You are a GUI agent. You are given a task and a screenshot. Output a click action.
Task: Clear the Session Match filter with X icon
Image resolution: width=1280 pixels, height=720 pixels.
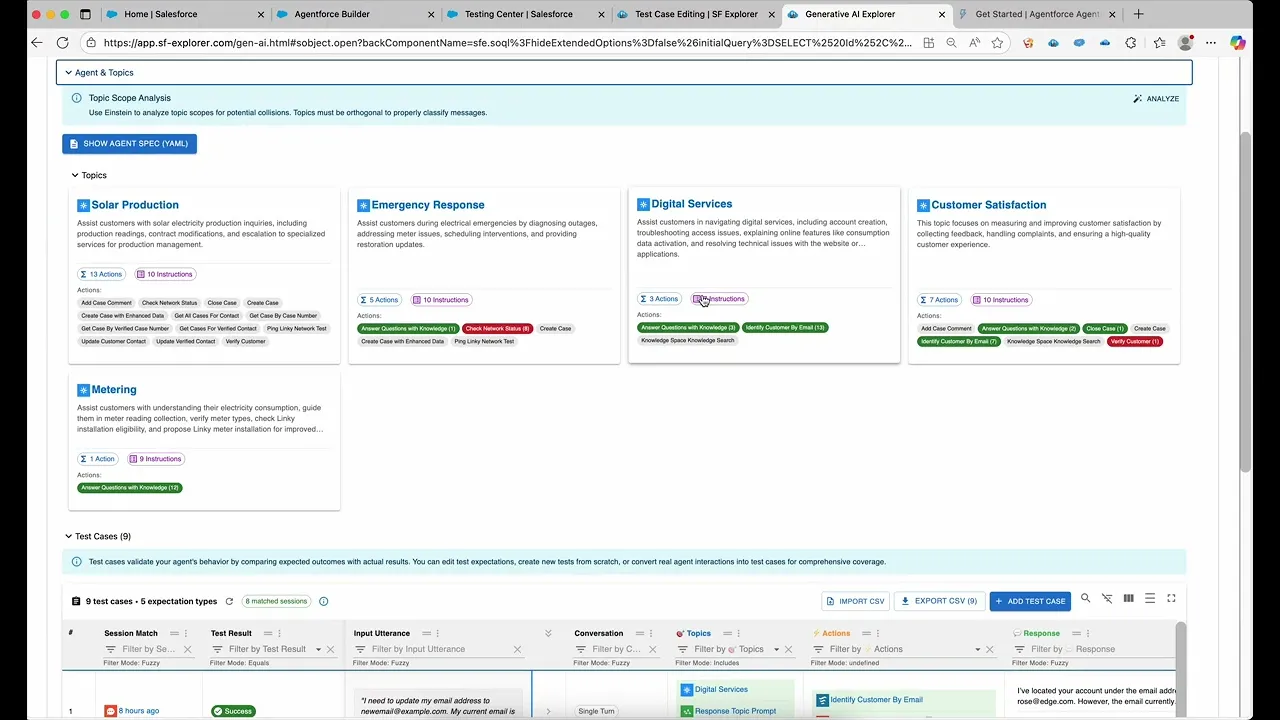pos(187,649)
